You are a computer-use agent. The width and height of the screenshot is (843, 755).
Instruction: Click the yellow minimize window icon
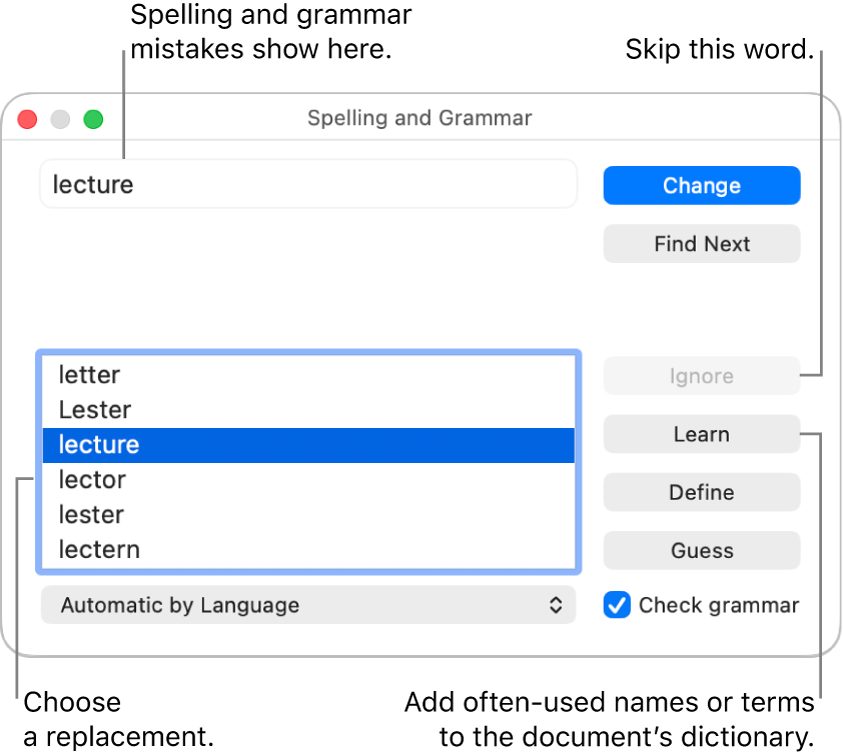coord(59,118)
